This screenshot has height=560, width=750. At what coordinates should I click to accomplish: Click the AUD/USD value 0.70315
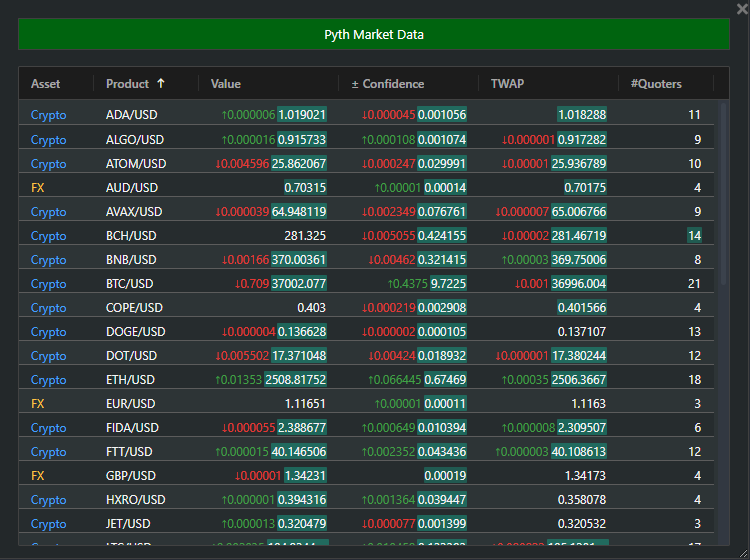pos(305,187)
